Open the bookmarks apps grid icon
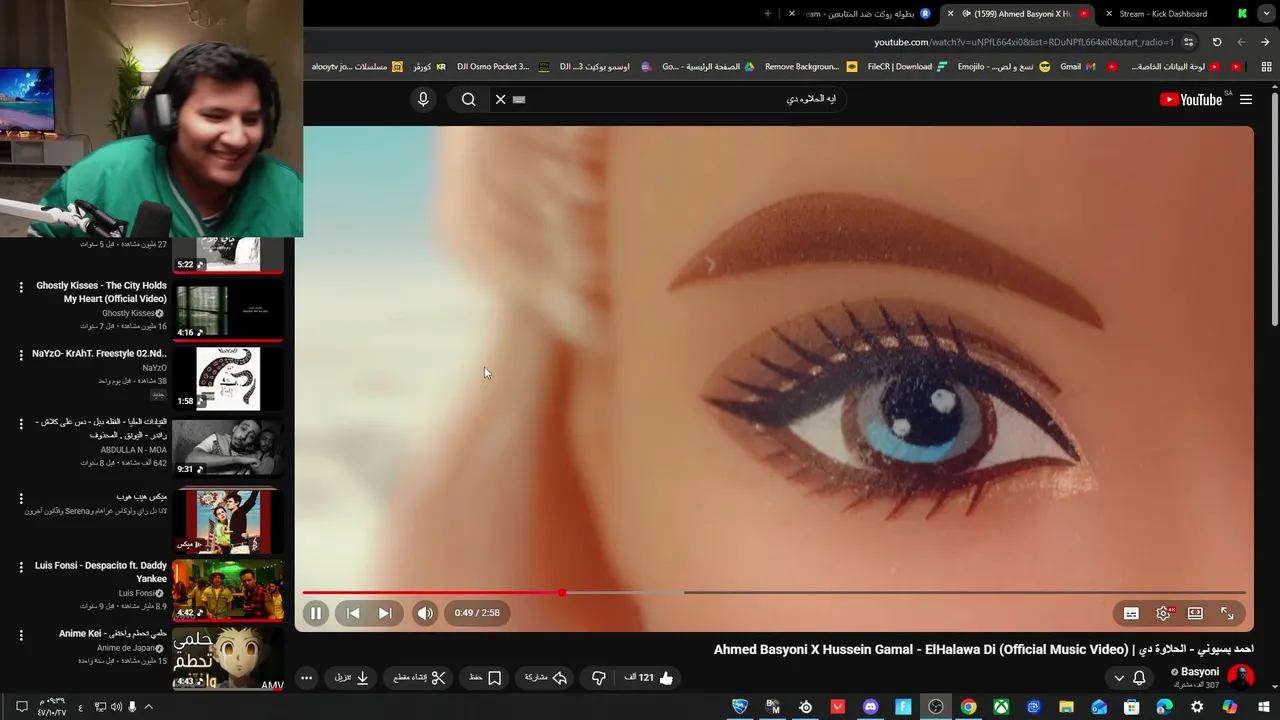 1266,67
